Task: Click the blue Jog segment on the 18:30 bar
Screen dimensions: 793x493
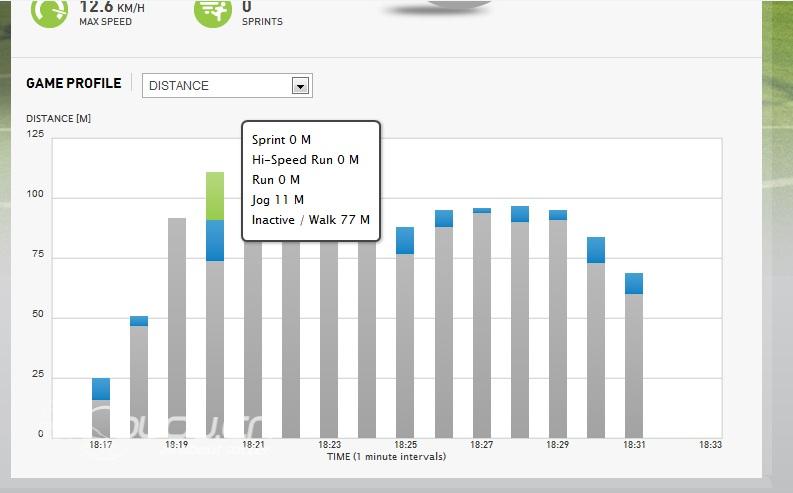Action: (596, 250)
